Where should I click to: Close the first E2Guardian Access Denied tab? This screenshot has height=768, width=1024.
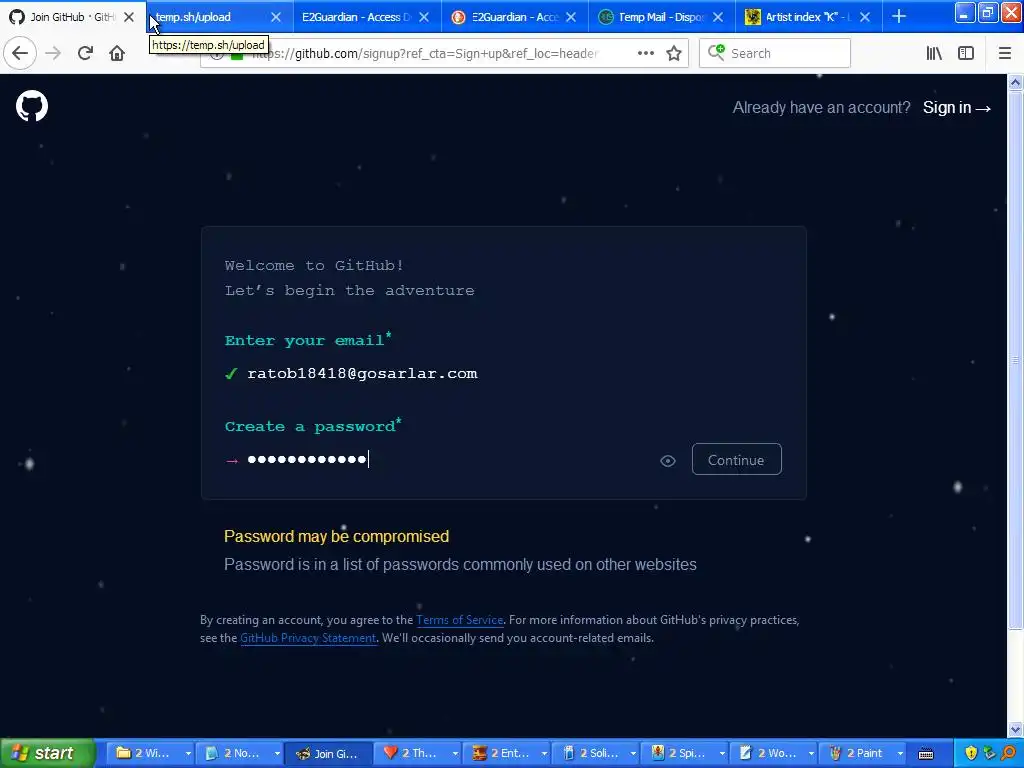(x=424, y=17)
